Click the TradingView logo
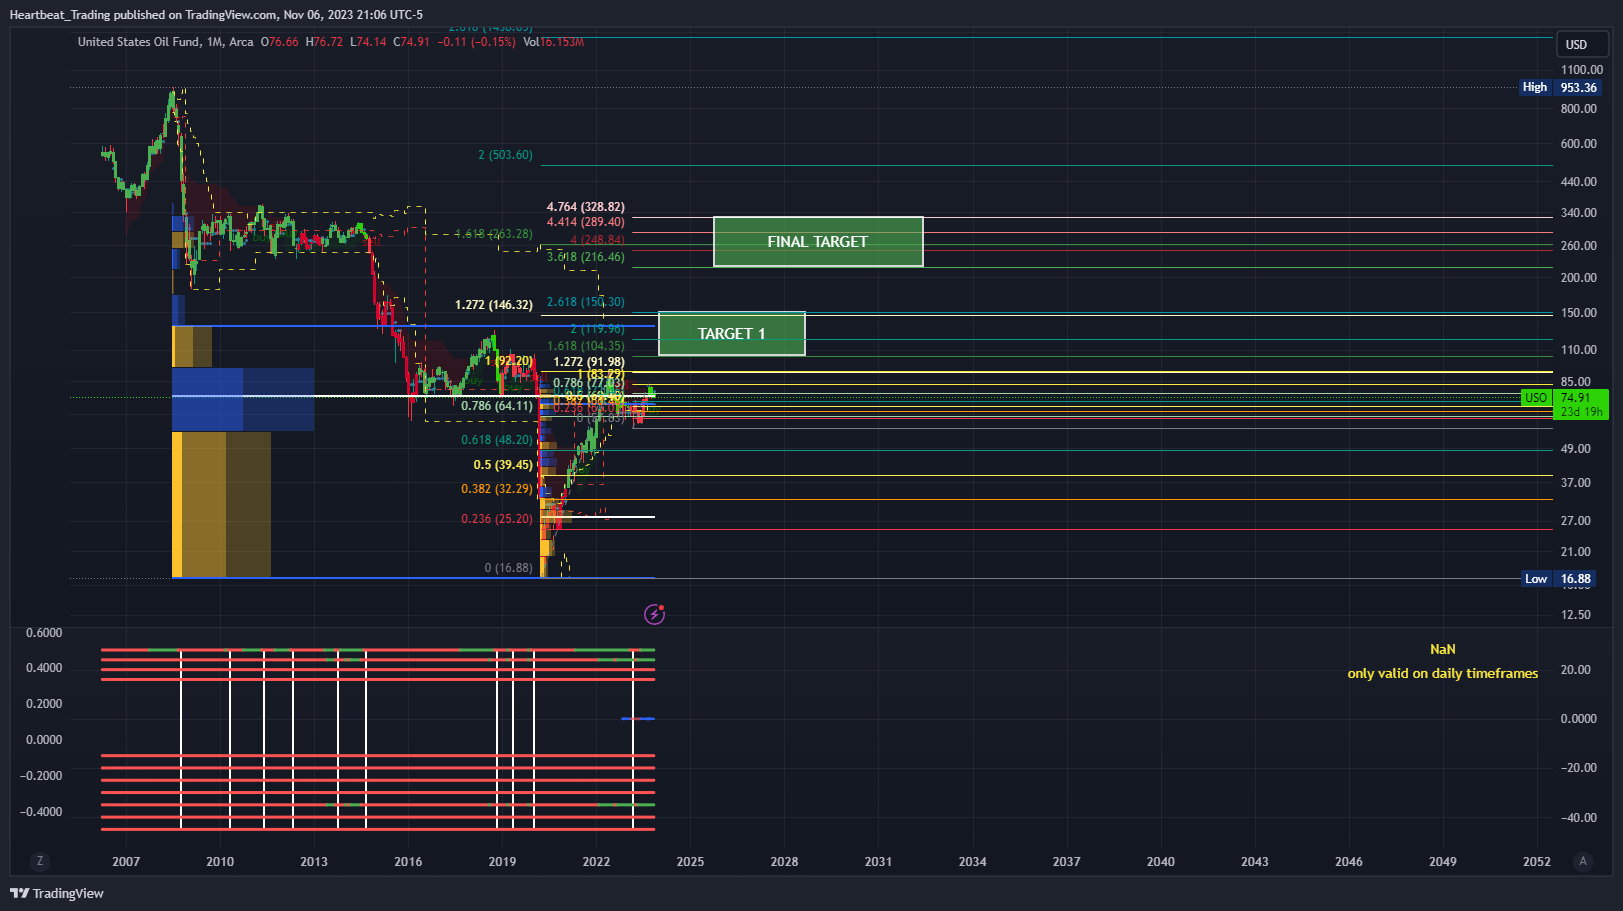The image size is (1623, 911). tap(57, 893)
